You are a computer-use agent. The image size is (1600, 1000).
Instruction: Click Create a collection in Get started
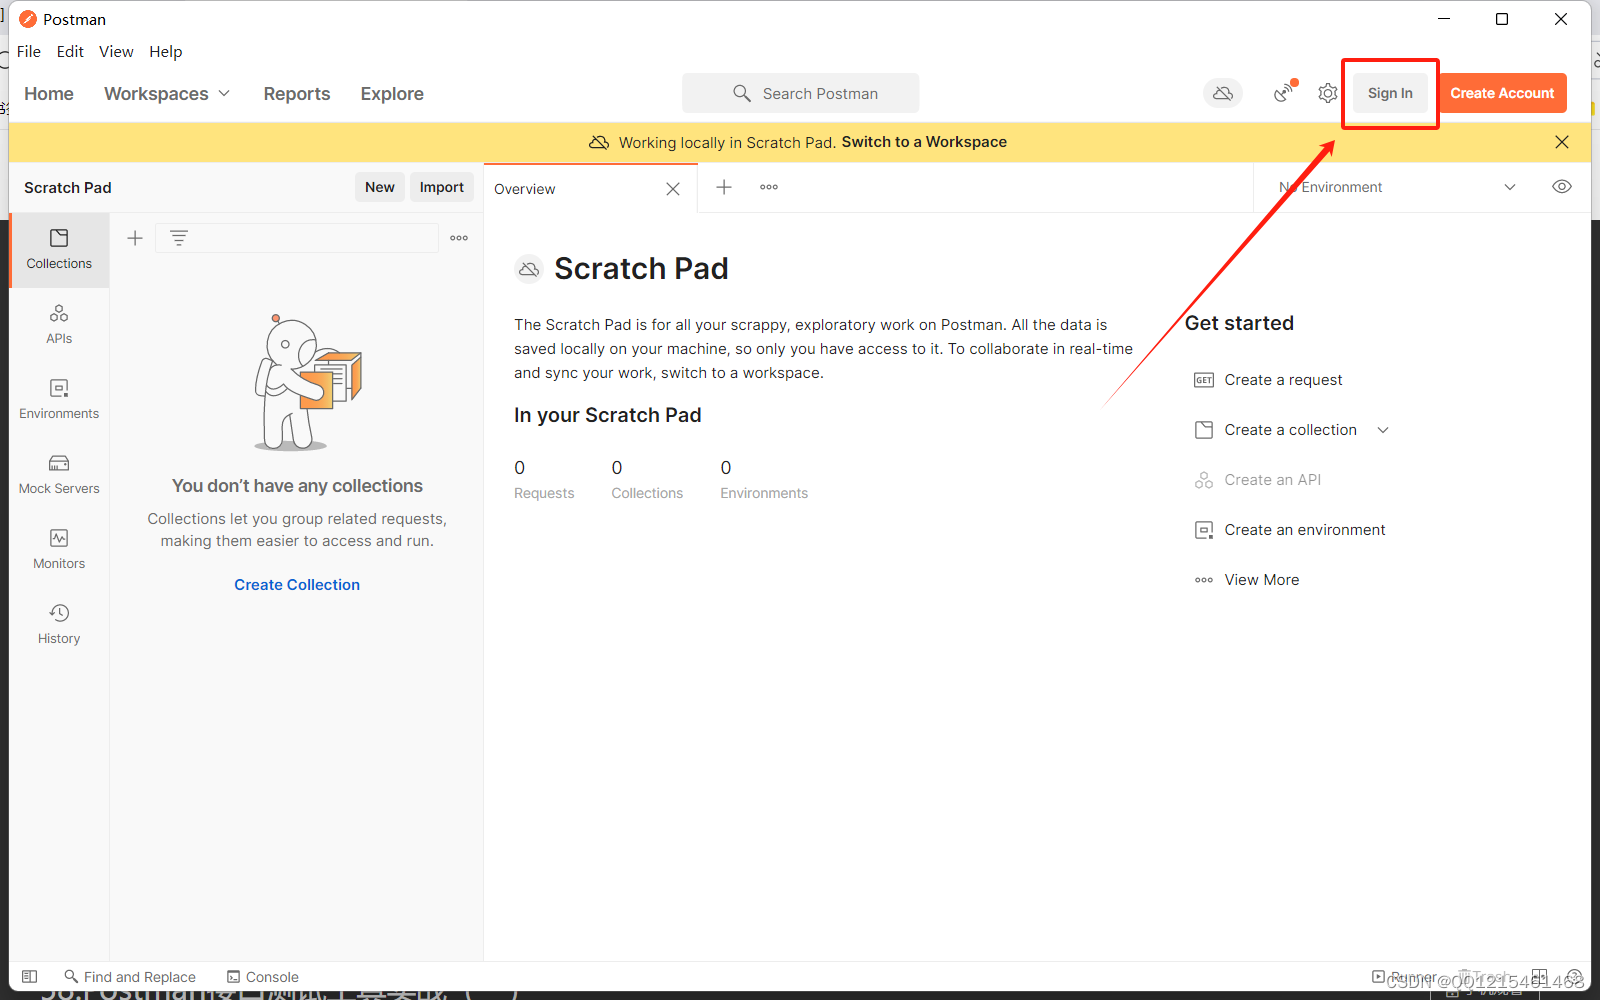click(1290, 430)
